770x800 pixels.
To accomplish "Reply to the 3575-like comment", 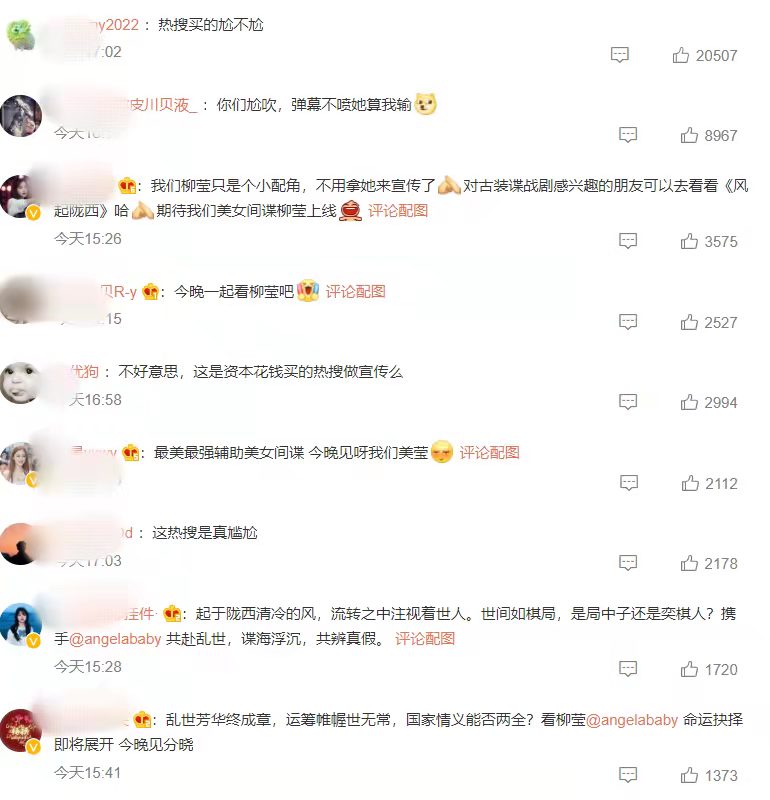I will coord(628,241).
